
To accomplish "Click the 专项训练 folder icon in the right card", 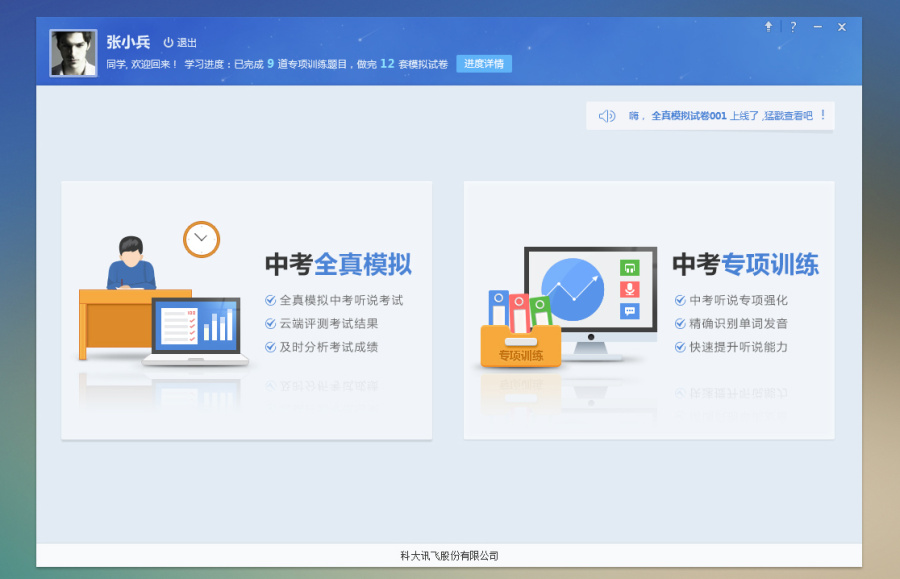I will pos(521,349).
